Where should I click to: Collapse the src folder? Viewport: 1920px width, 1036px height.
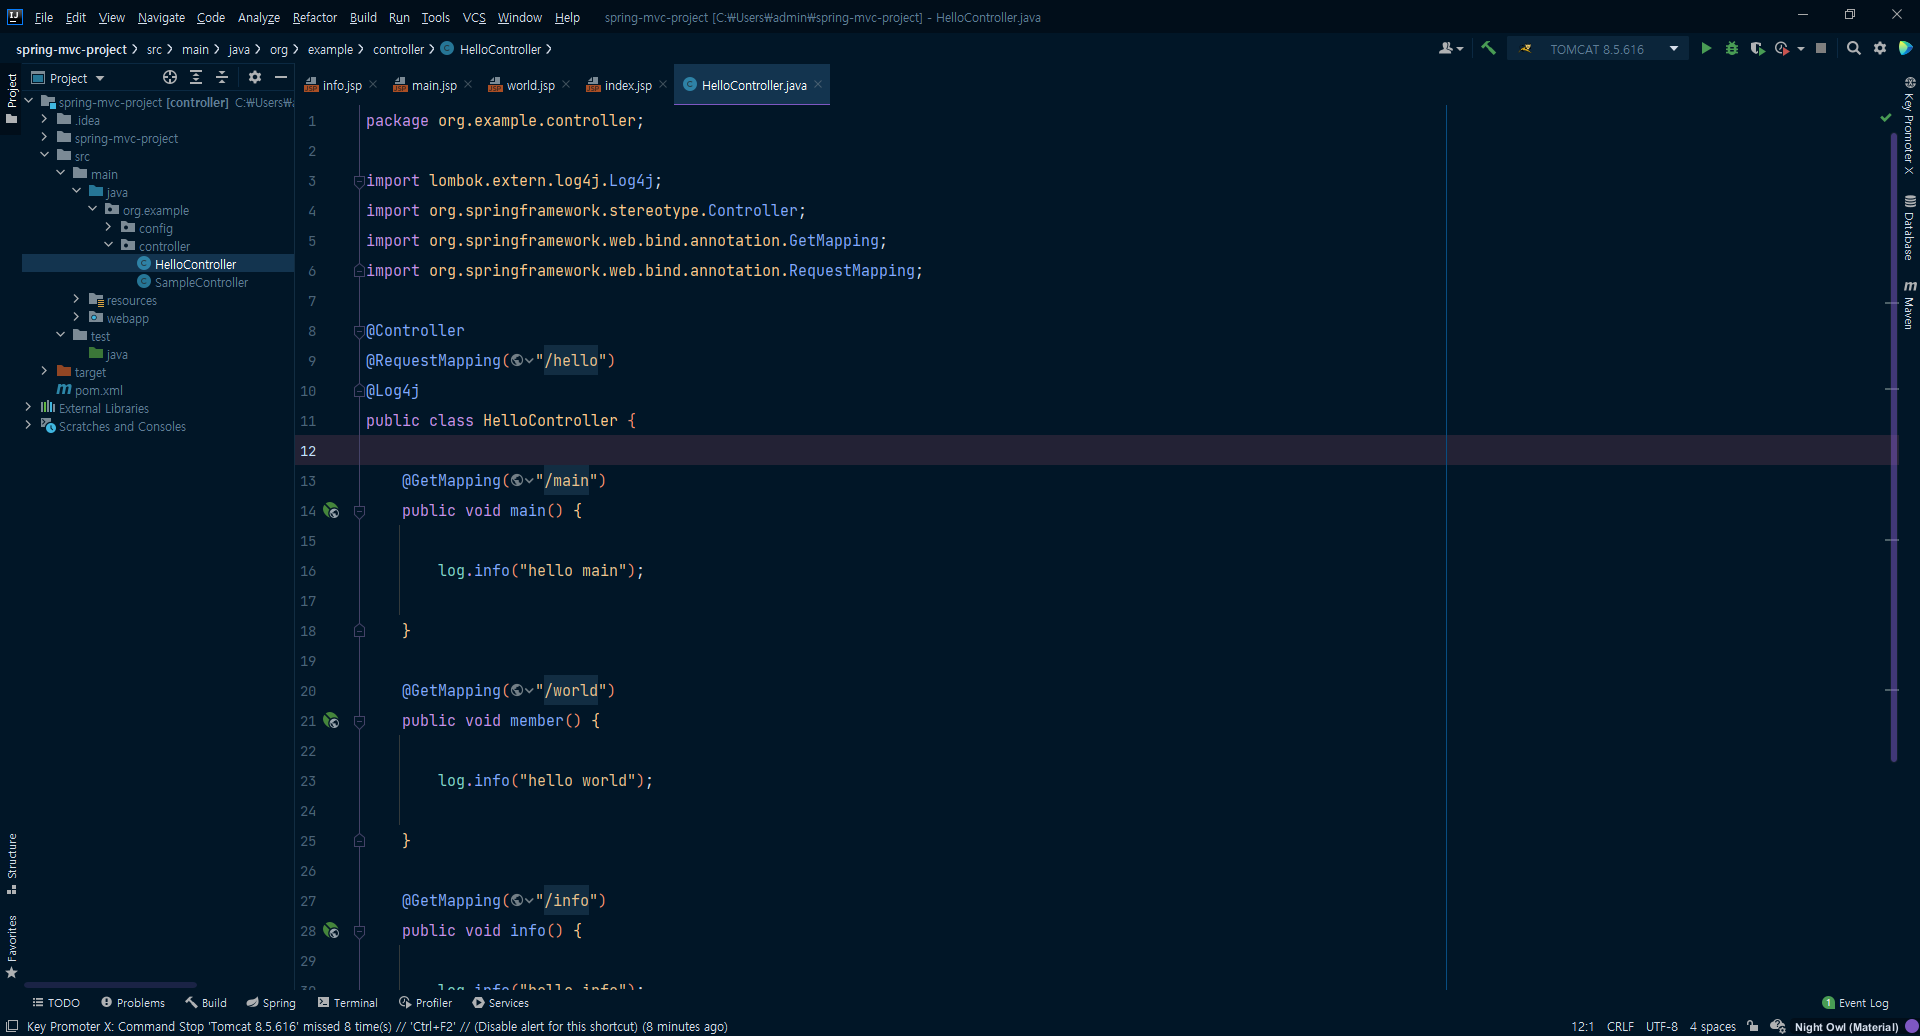coord(44,156)
